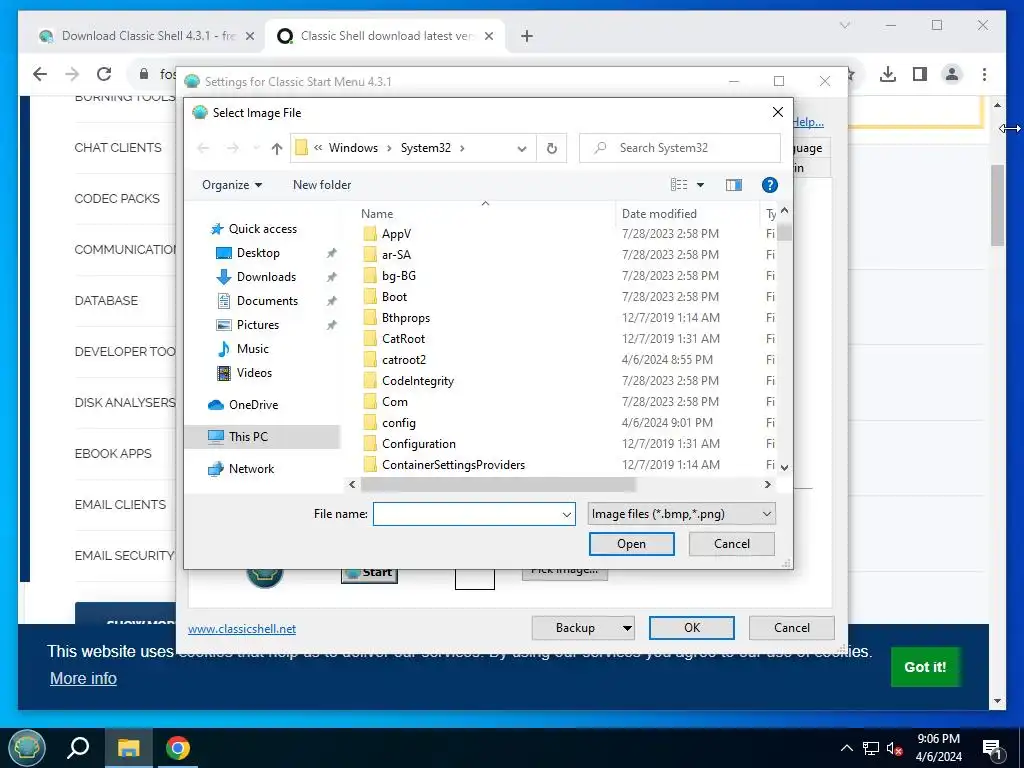Click the Open button
Image resolution: width=1024 pixels, height=768 pixels.
[x=631, y=544]
